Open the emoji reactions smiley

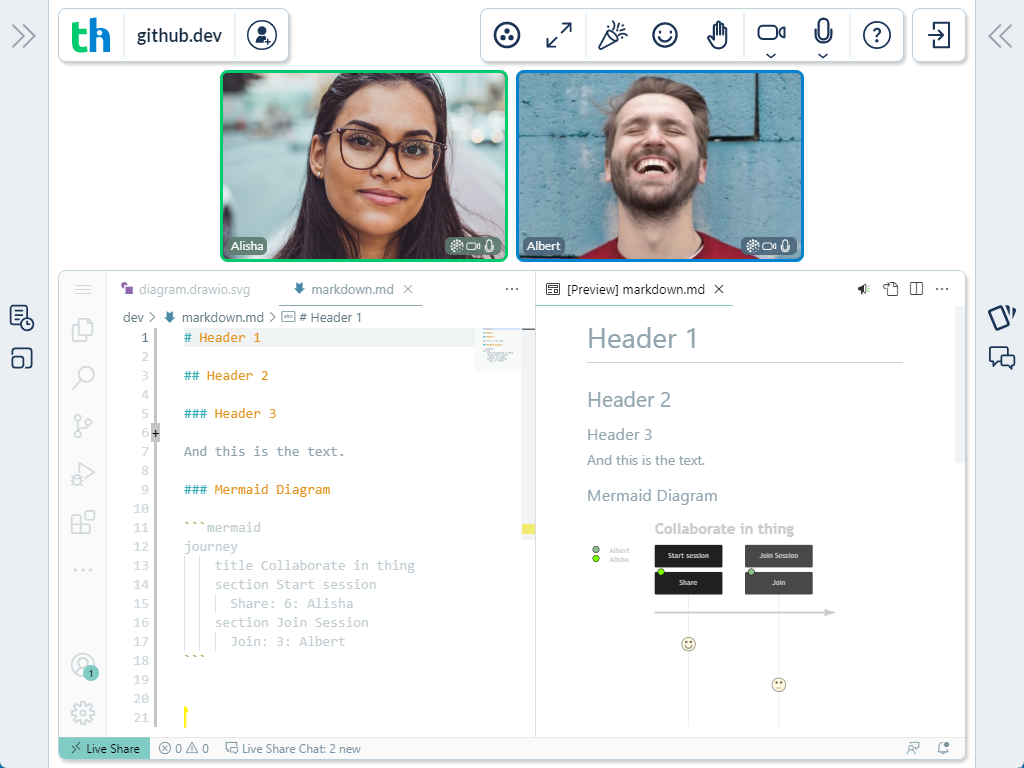(665, 35)
